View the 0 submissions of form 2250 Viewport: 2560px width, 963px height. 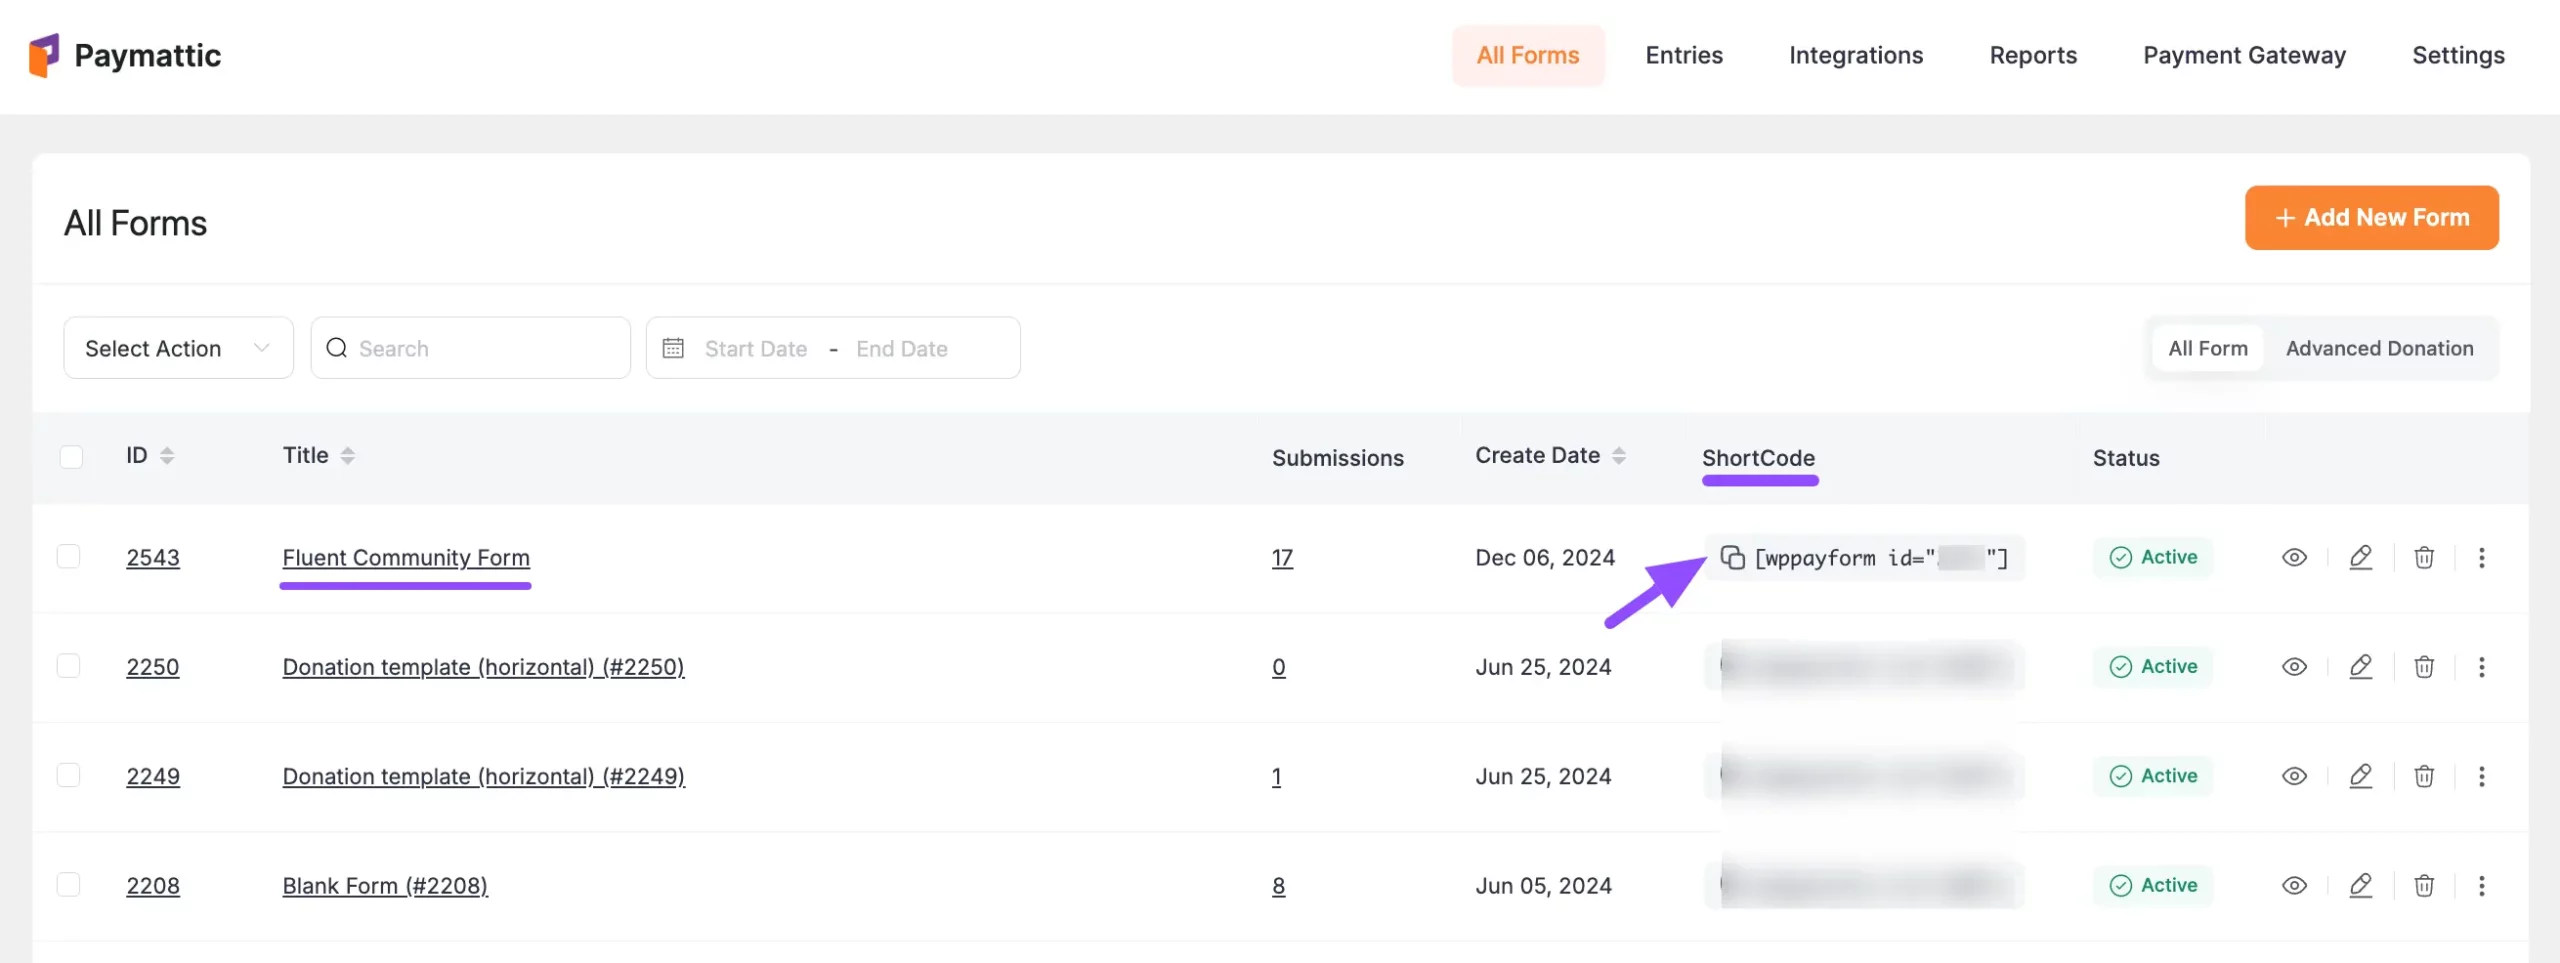coord(1278,667)
